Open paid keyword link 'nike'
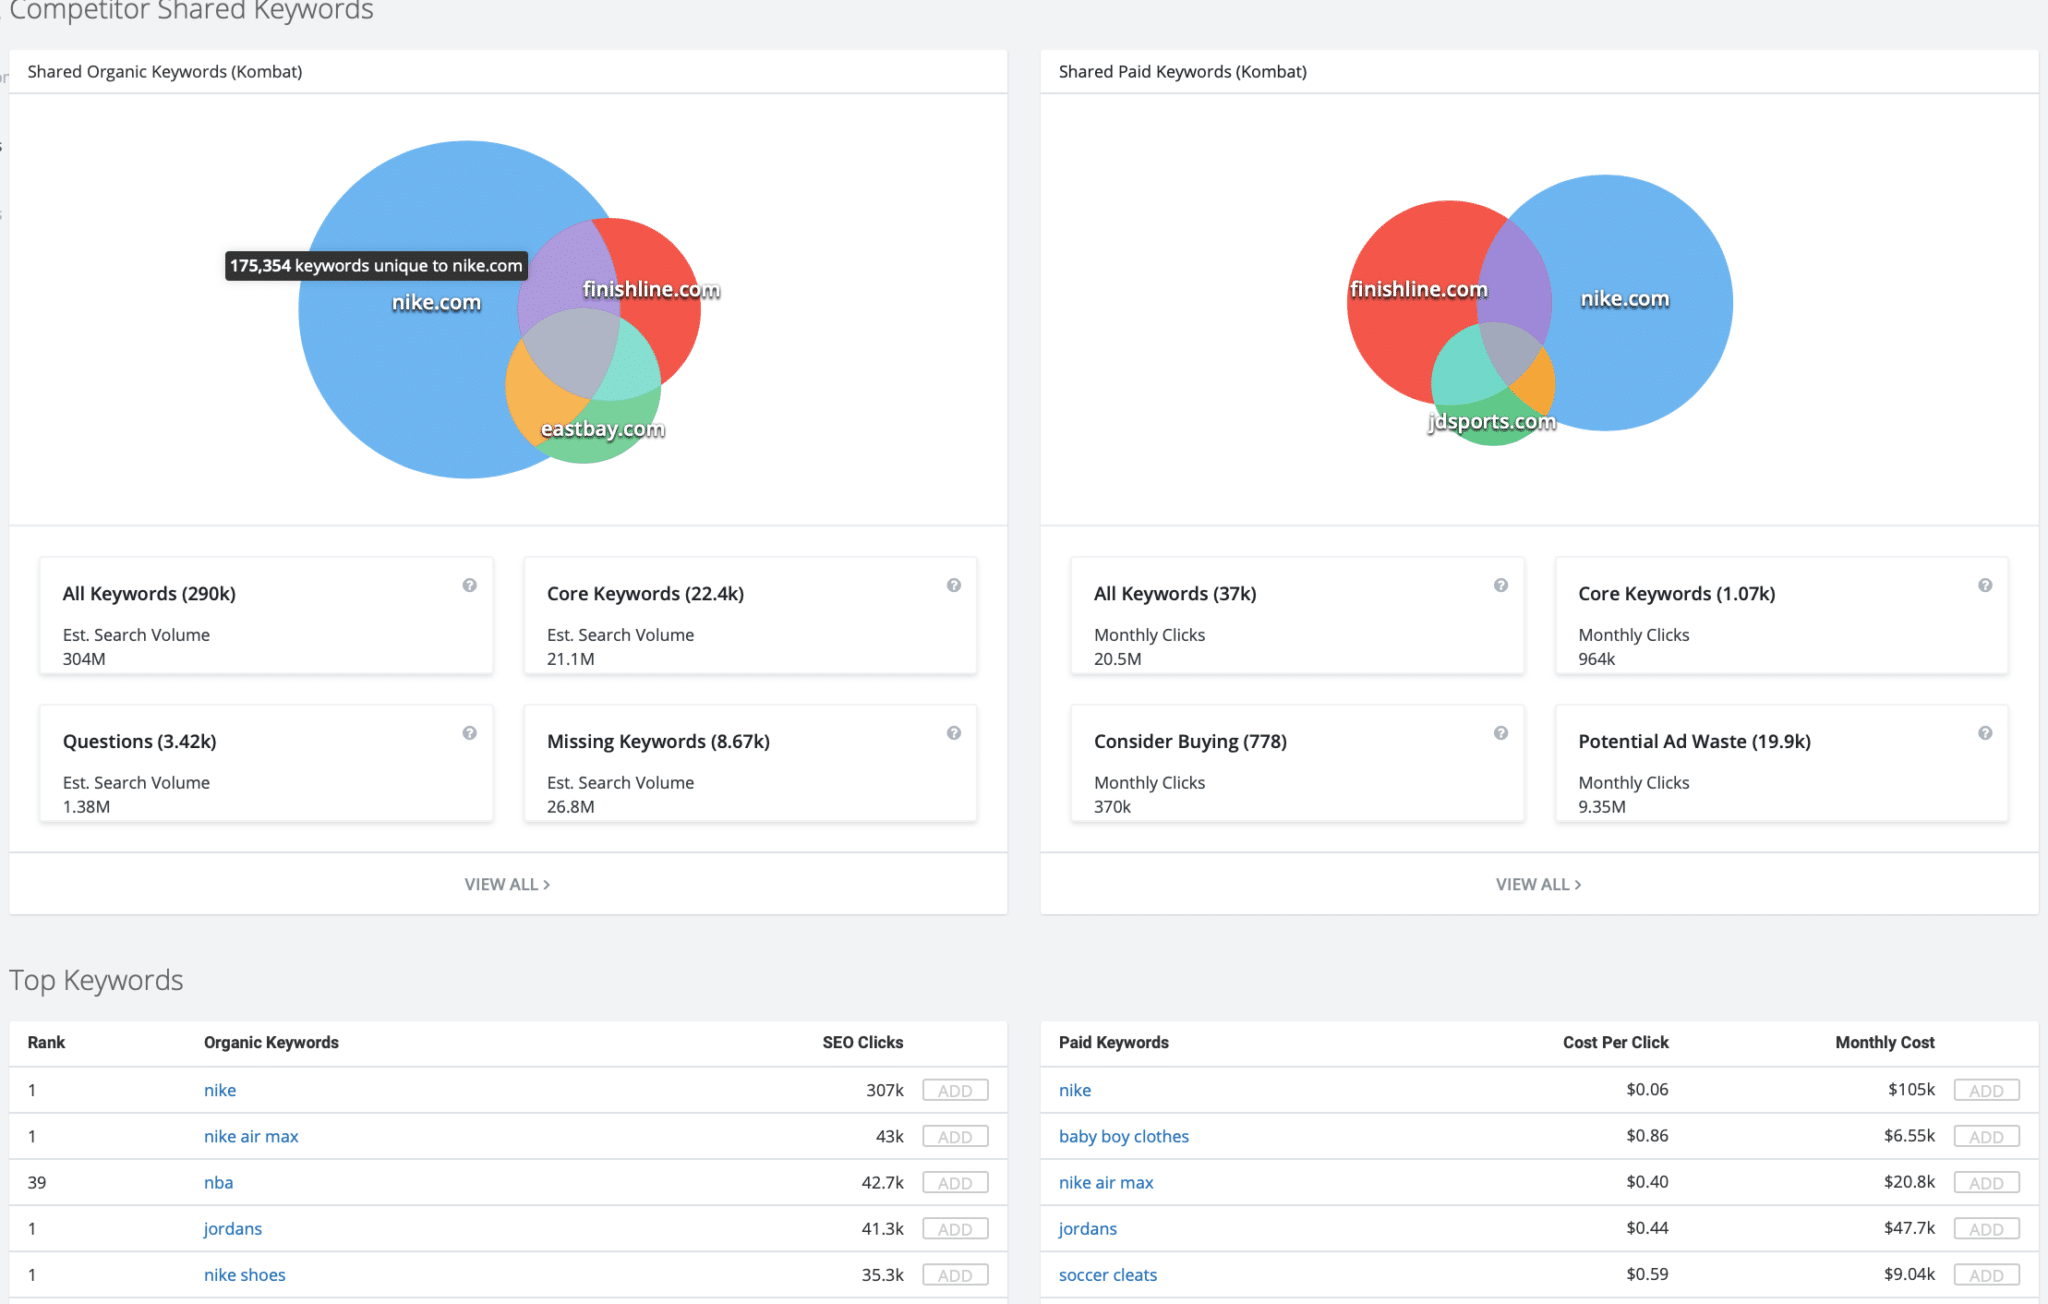This screenshot has height=1304, width=2048. 1075,1091
